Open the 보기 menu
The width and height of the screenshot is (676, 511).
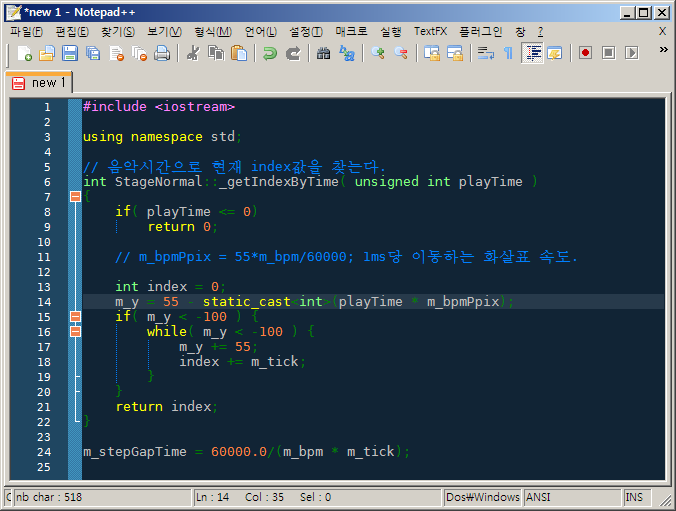tap(164, 31)
